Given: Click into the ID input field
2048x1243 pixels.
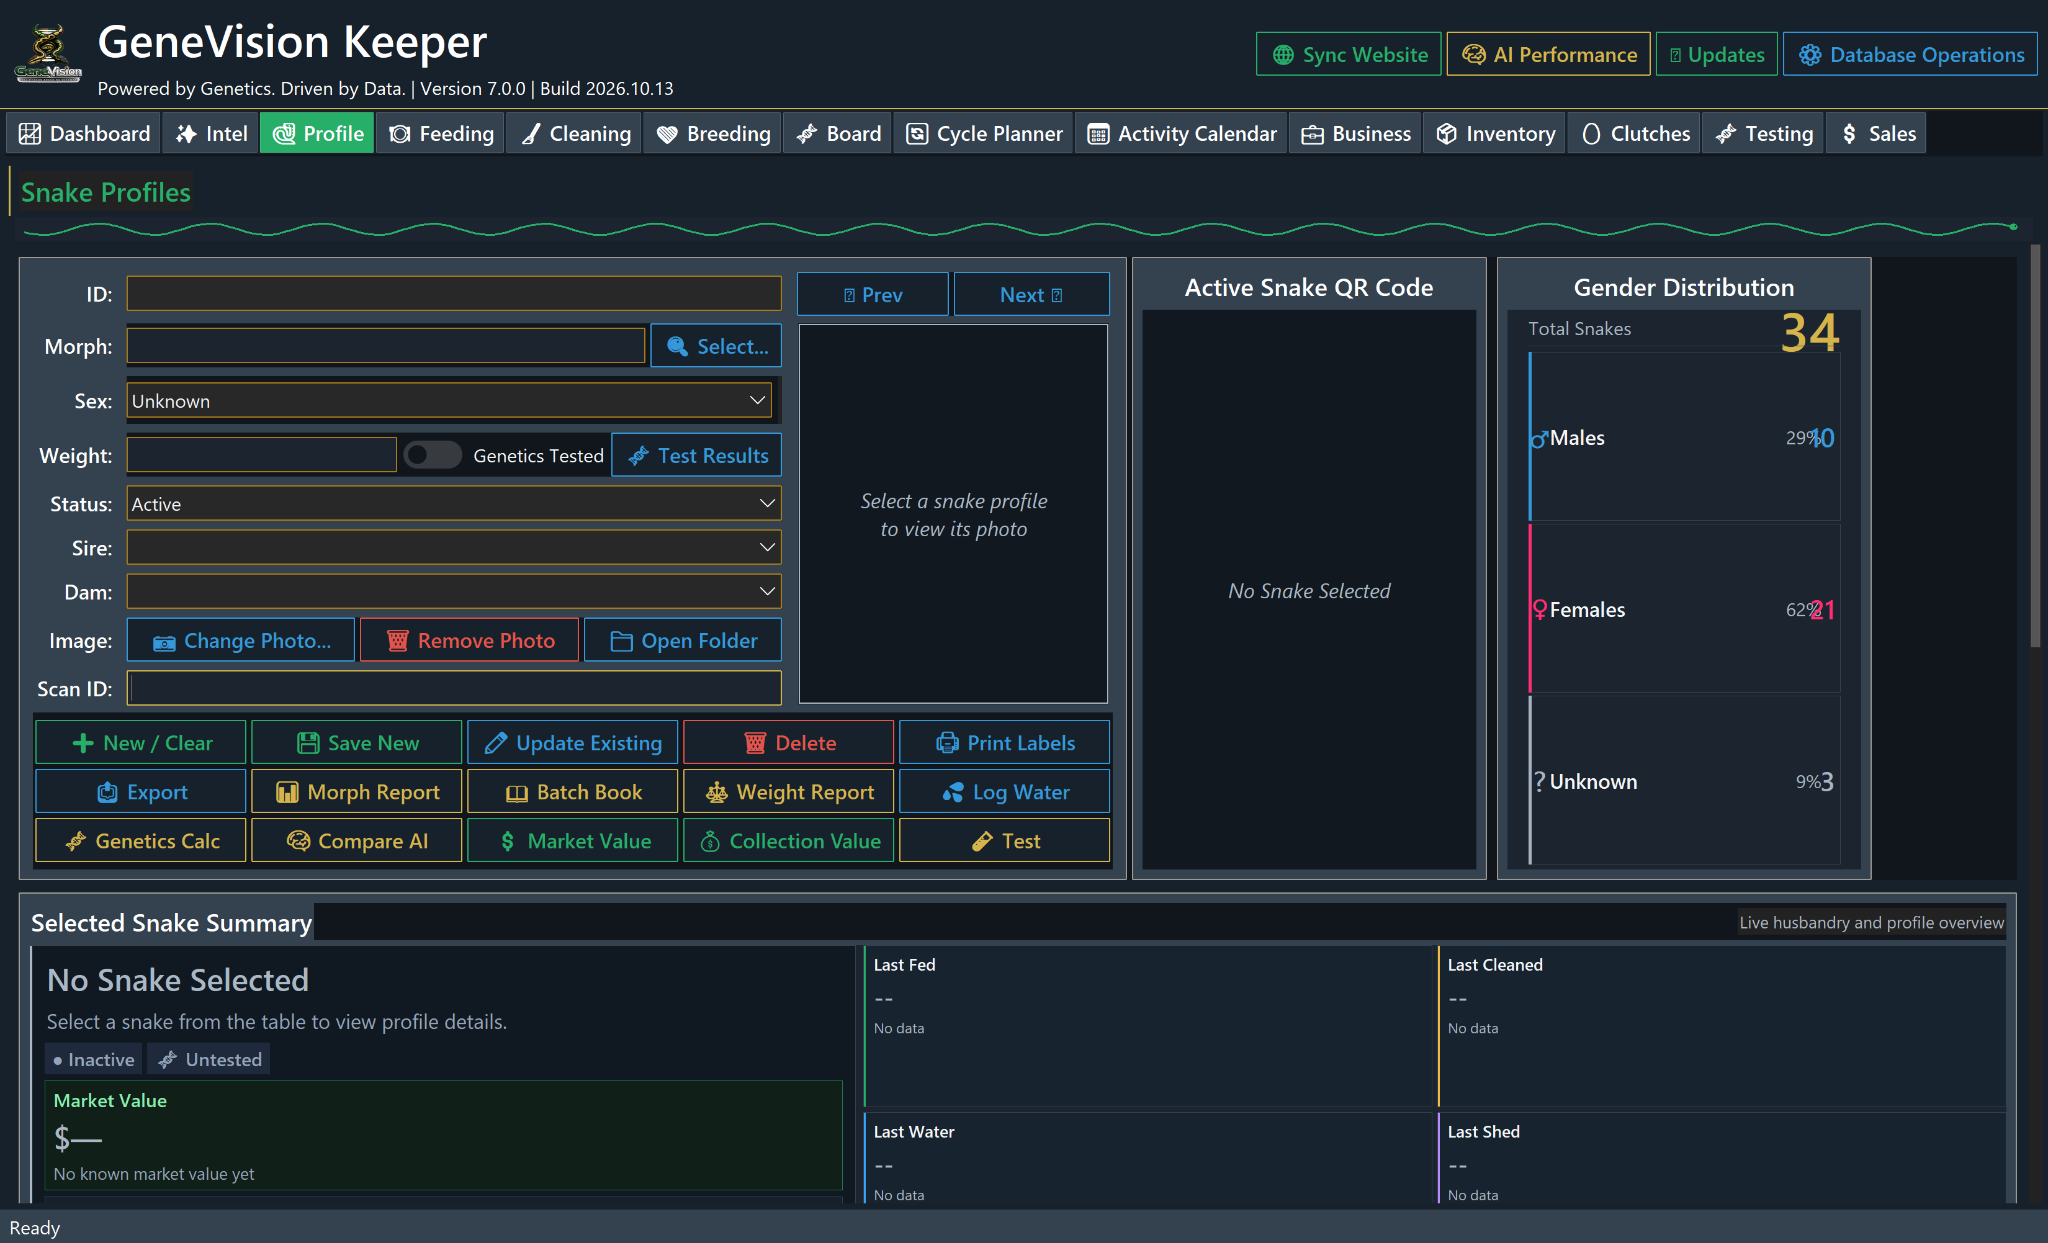Looking at the screenshot, I should (454, 294).
